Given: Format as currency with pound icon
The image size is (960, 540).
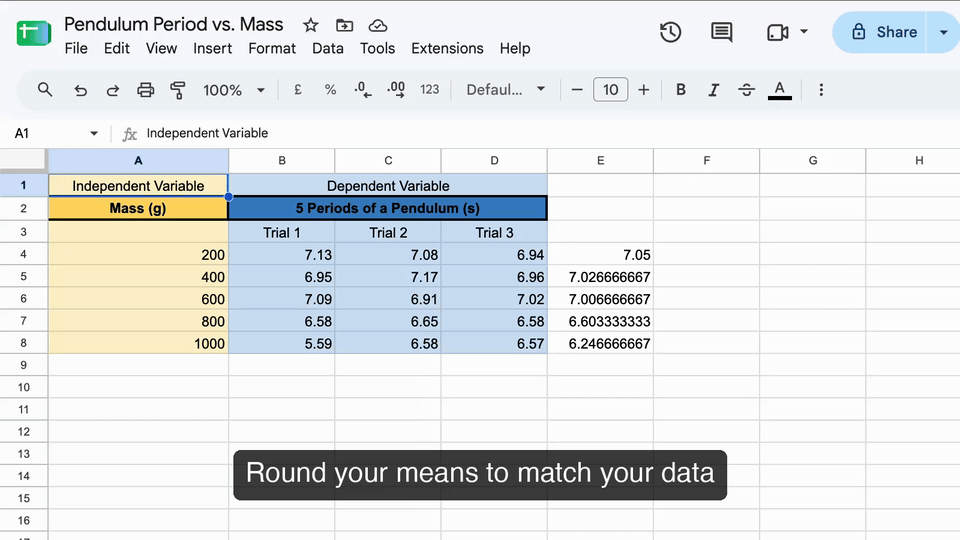Looking at the screenshot, I should coord(298,90).
